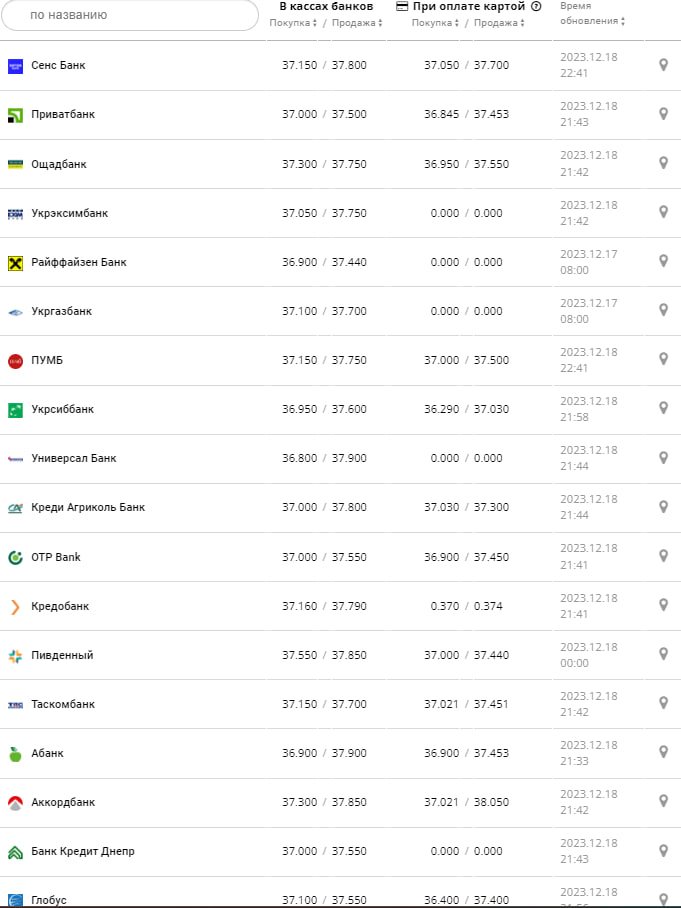Open the Приватбанк location marker

pos(663,114)
